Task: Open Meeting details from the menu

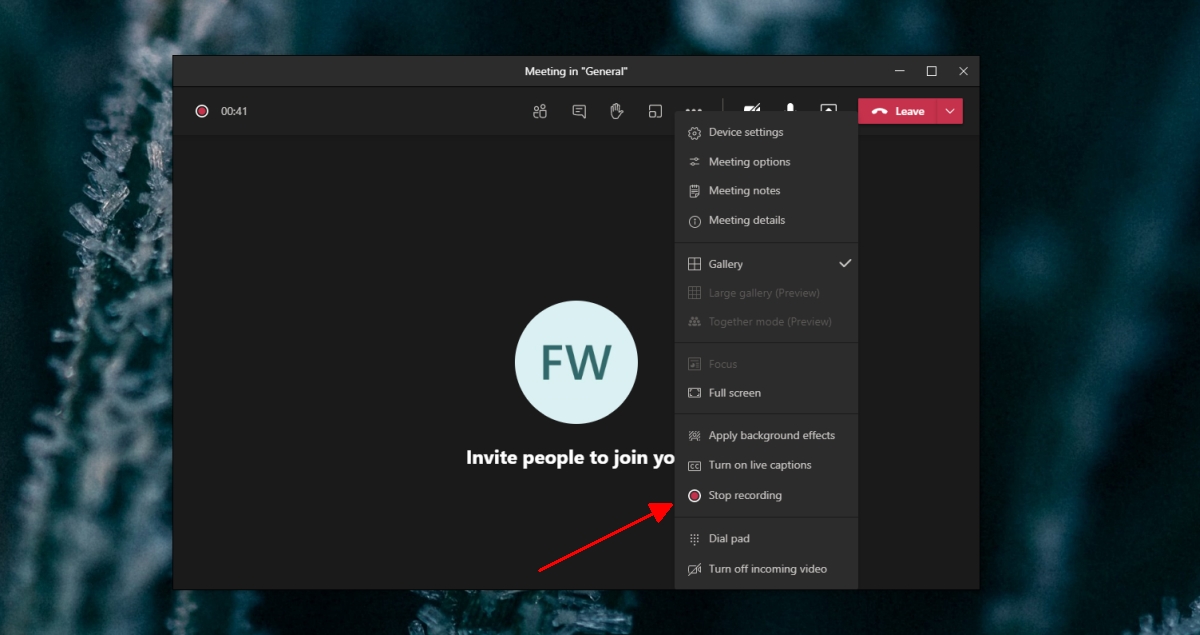Action: coord(766,220)
